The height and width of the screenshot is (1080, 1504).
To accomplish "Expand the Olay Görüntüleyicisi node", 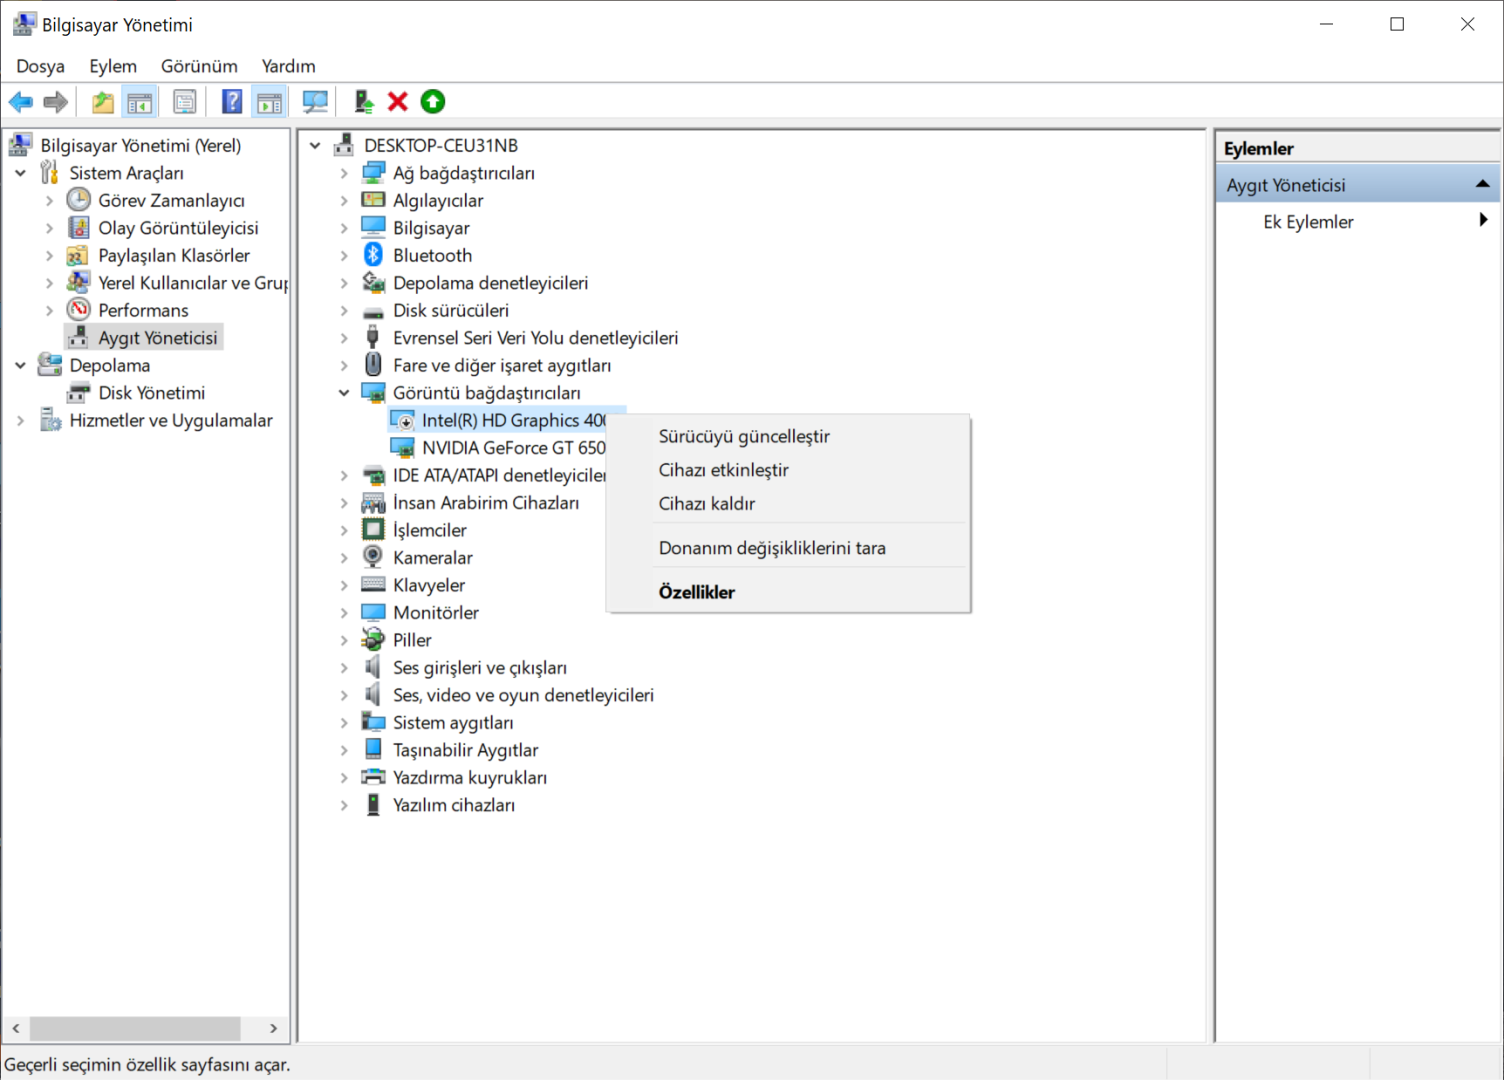I will 49,228.
